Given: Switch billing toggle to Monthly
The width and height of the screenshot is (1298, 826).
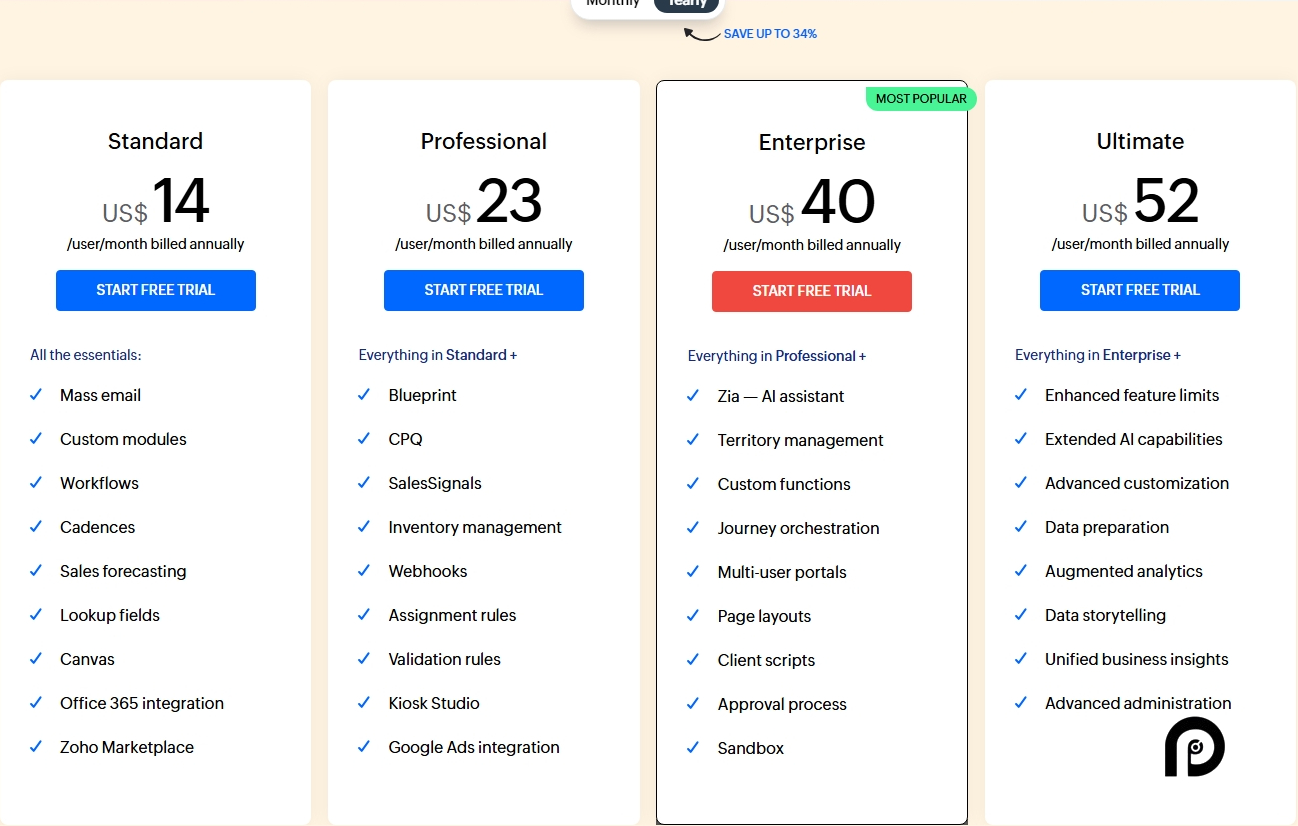Looking at the screenshot, I should [x=613, y=4].
